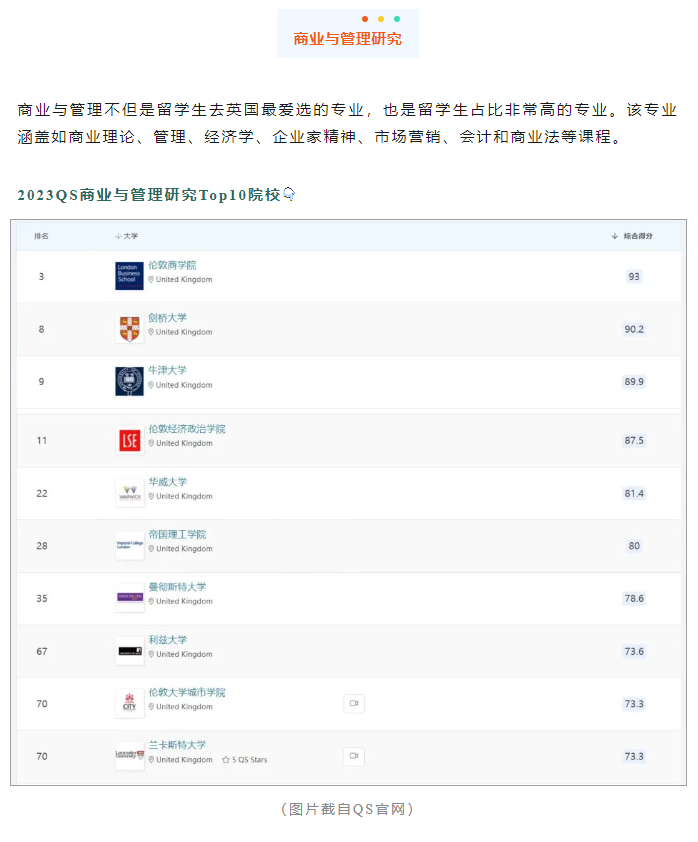The height and width of the screenshot is (842, 698).
Task: Sort table by 大学 column arrow
Action: 118,236
